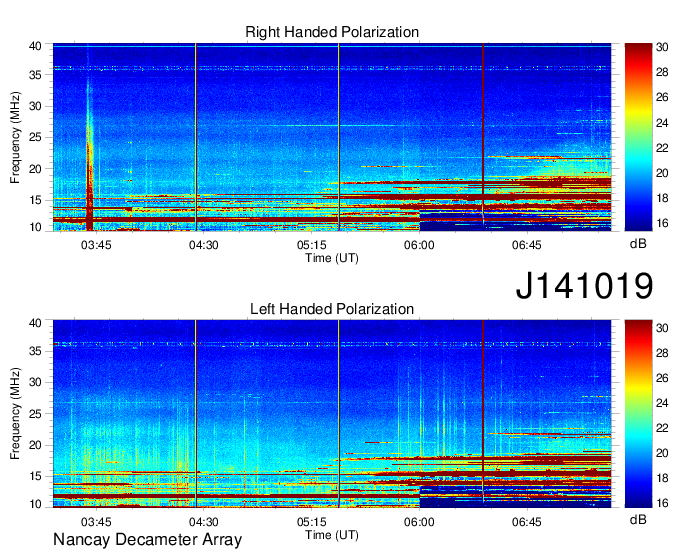Click the 30 dB value on the top color bar
Screen dimensions: 680x552
pos(662,47)
